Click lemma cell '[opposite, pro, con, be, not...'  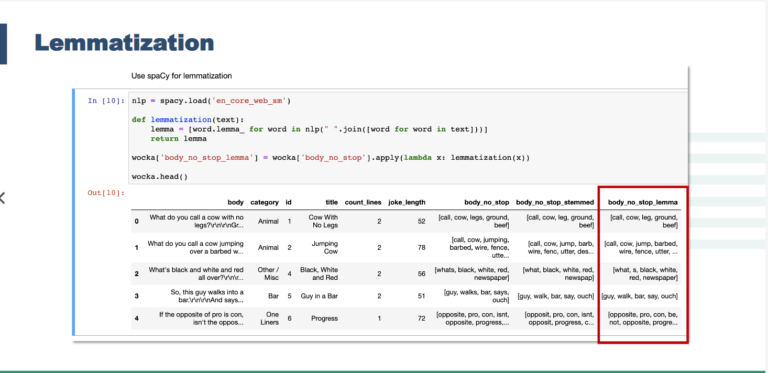(x=643, y=318)
